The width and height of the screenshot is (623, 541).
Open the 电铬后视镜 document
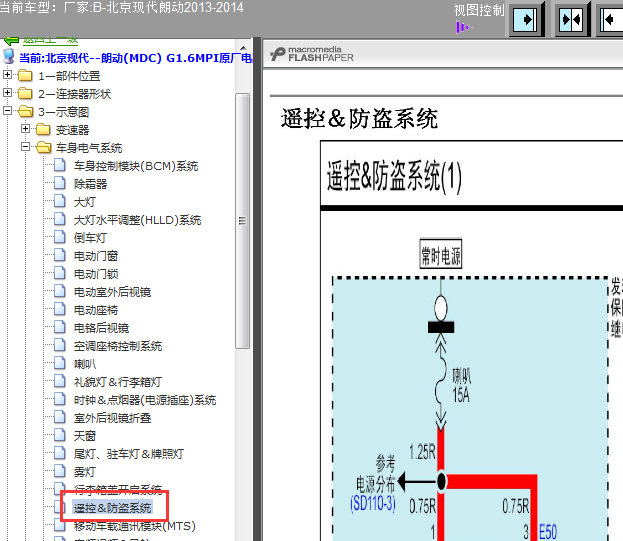coord(102,328)
